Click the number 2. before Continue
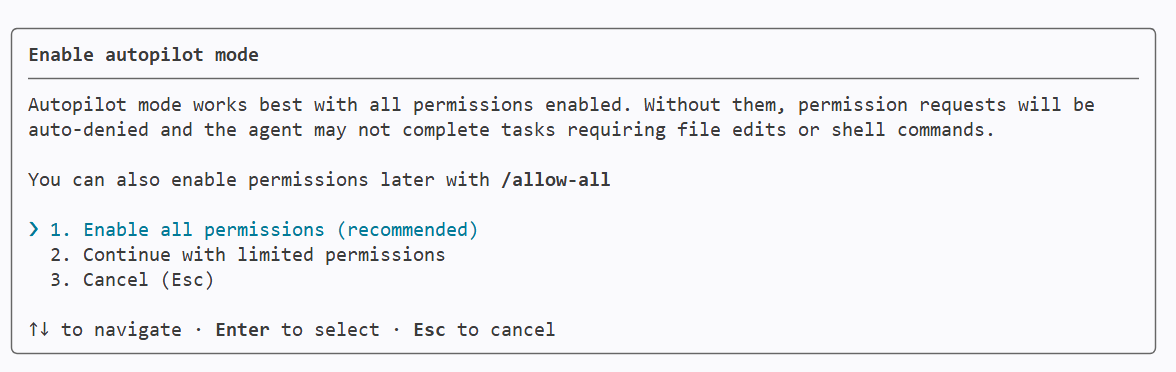The height and width of the screenshot is (372, 1176). 62,255
